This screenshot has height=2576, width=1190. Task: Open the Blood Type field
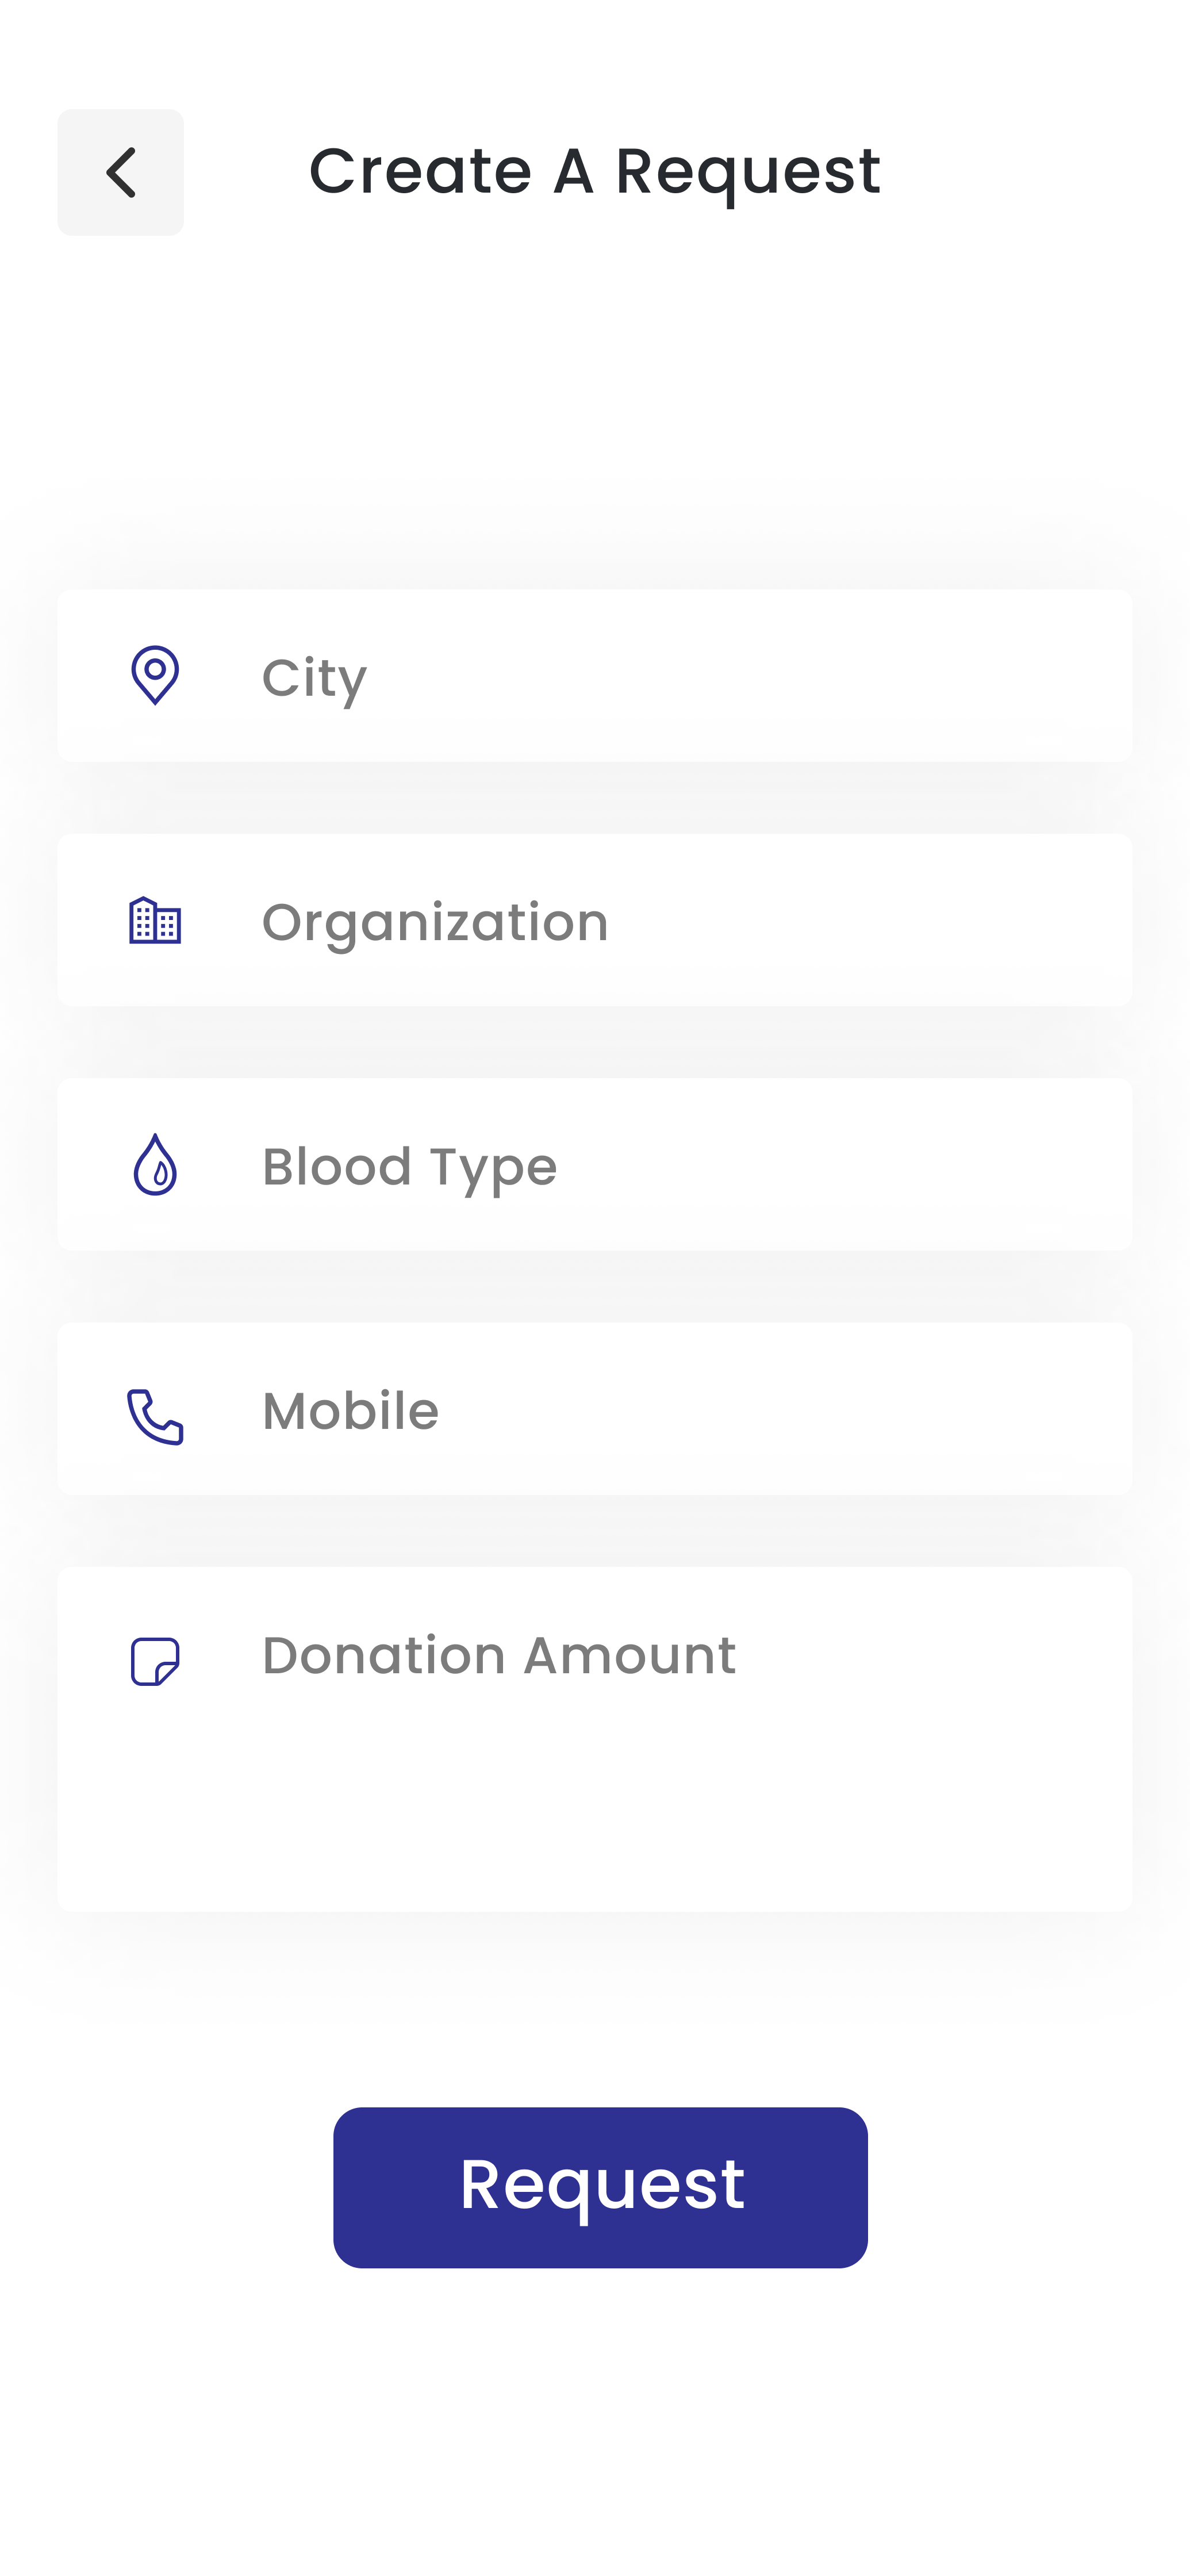595,1164
